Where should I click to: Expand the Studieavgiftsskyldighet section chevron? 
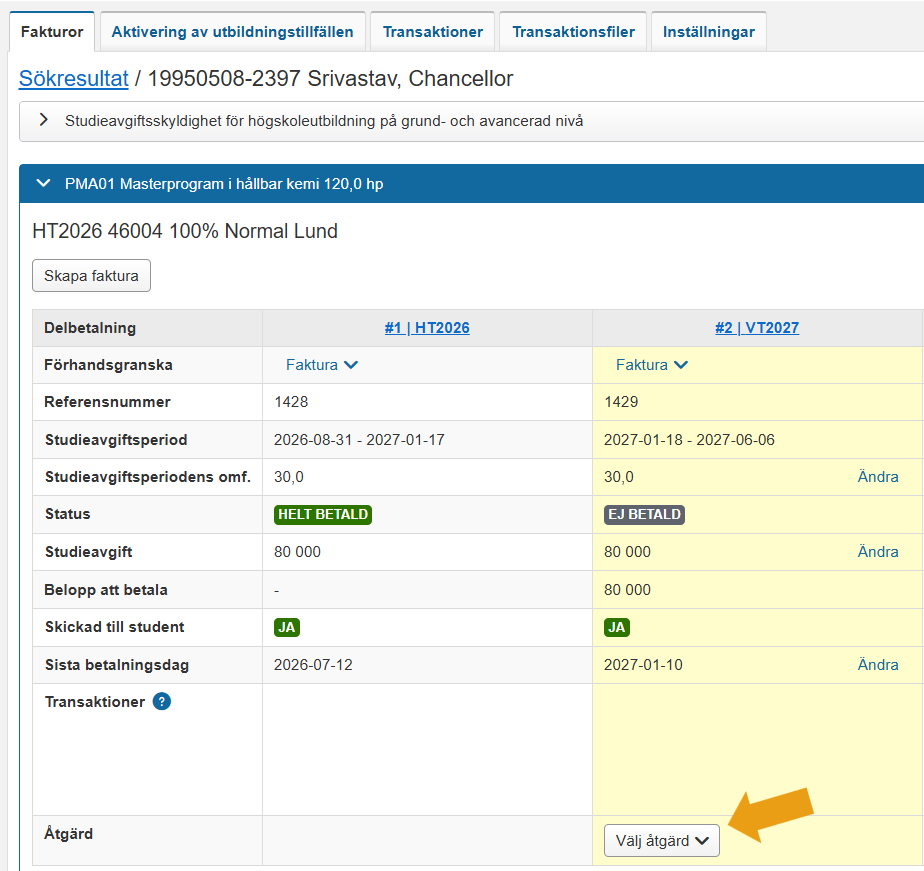(x=43, y=120)
